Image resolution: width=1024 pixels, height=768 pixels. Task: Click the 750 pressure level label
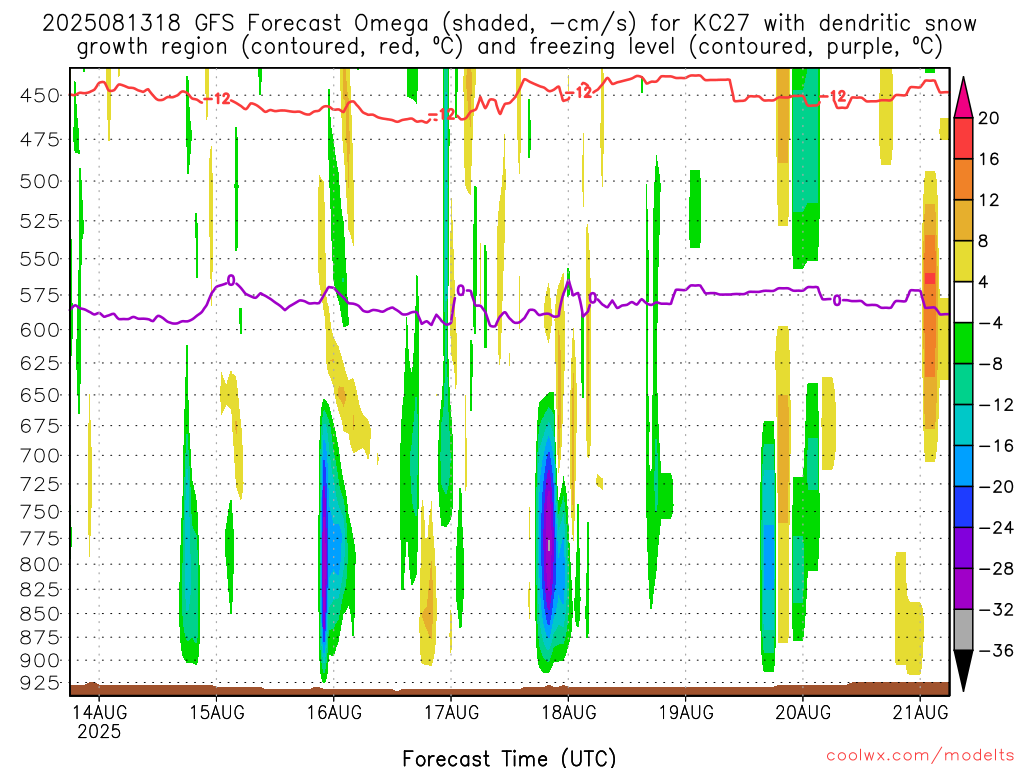click(x=40, y=511)
